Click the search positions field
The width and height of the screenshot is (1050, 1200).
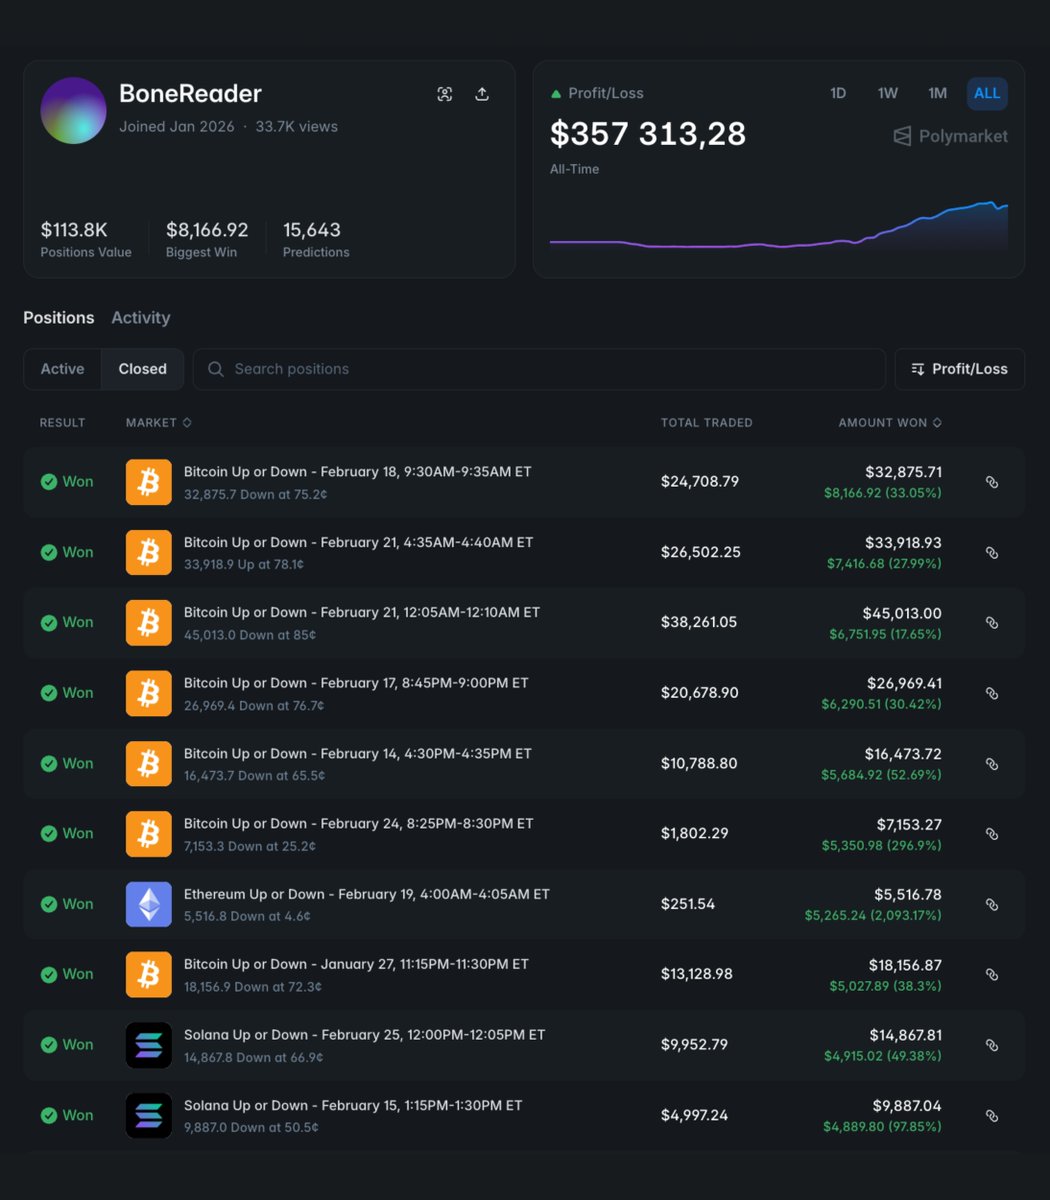tap(539, 369)
